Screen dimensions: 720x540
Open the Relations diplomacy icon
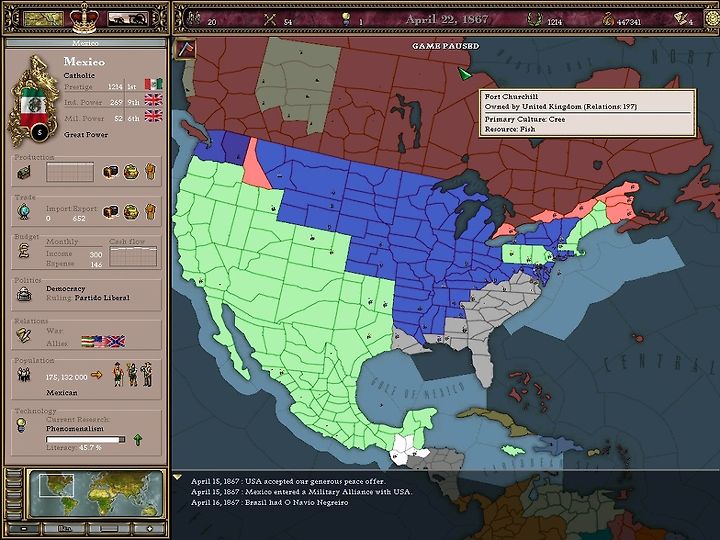(x=23, y=336)
